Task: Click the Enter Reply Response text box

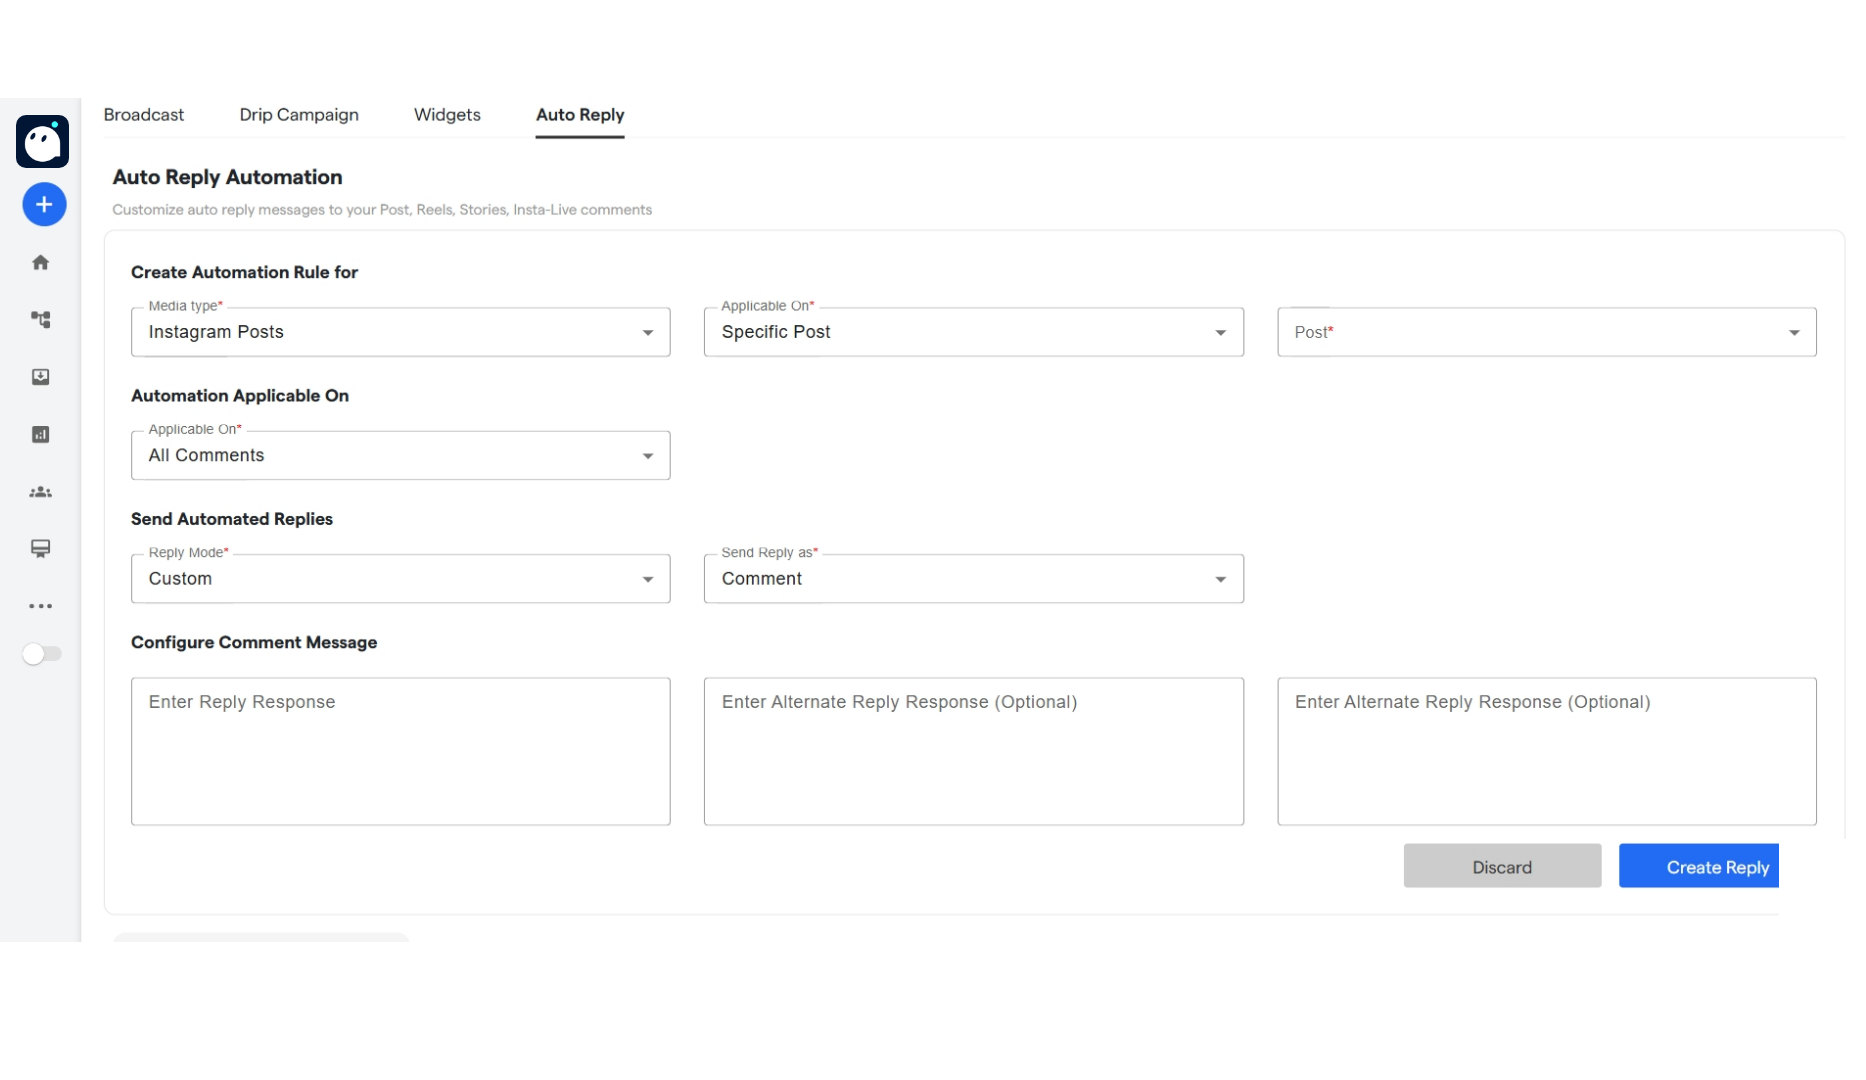Action: coord(401,752)
